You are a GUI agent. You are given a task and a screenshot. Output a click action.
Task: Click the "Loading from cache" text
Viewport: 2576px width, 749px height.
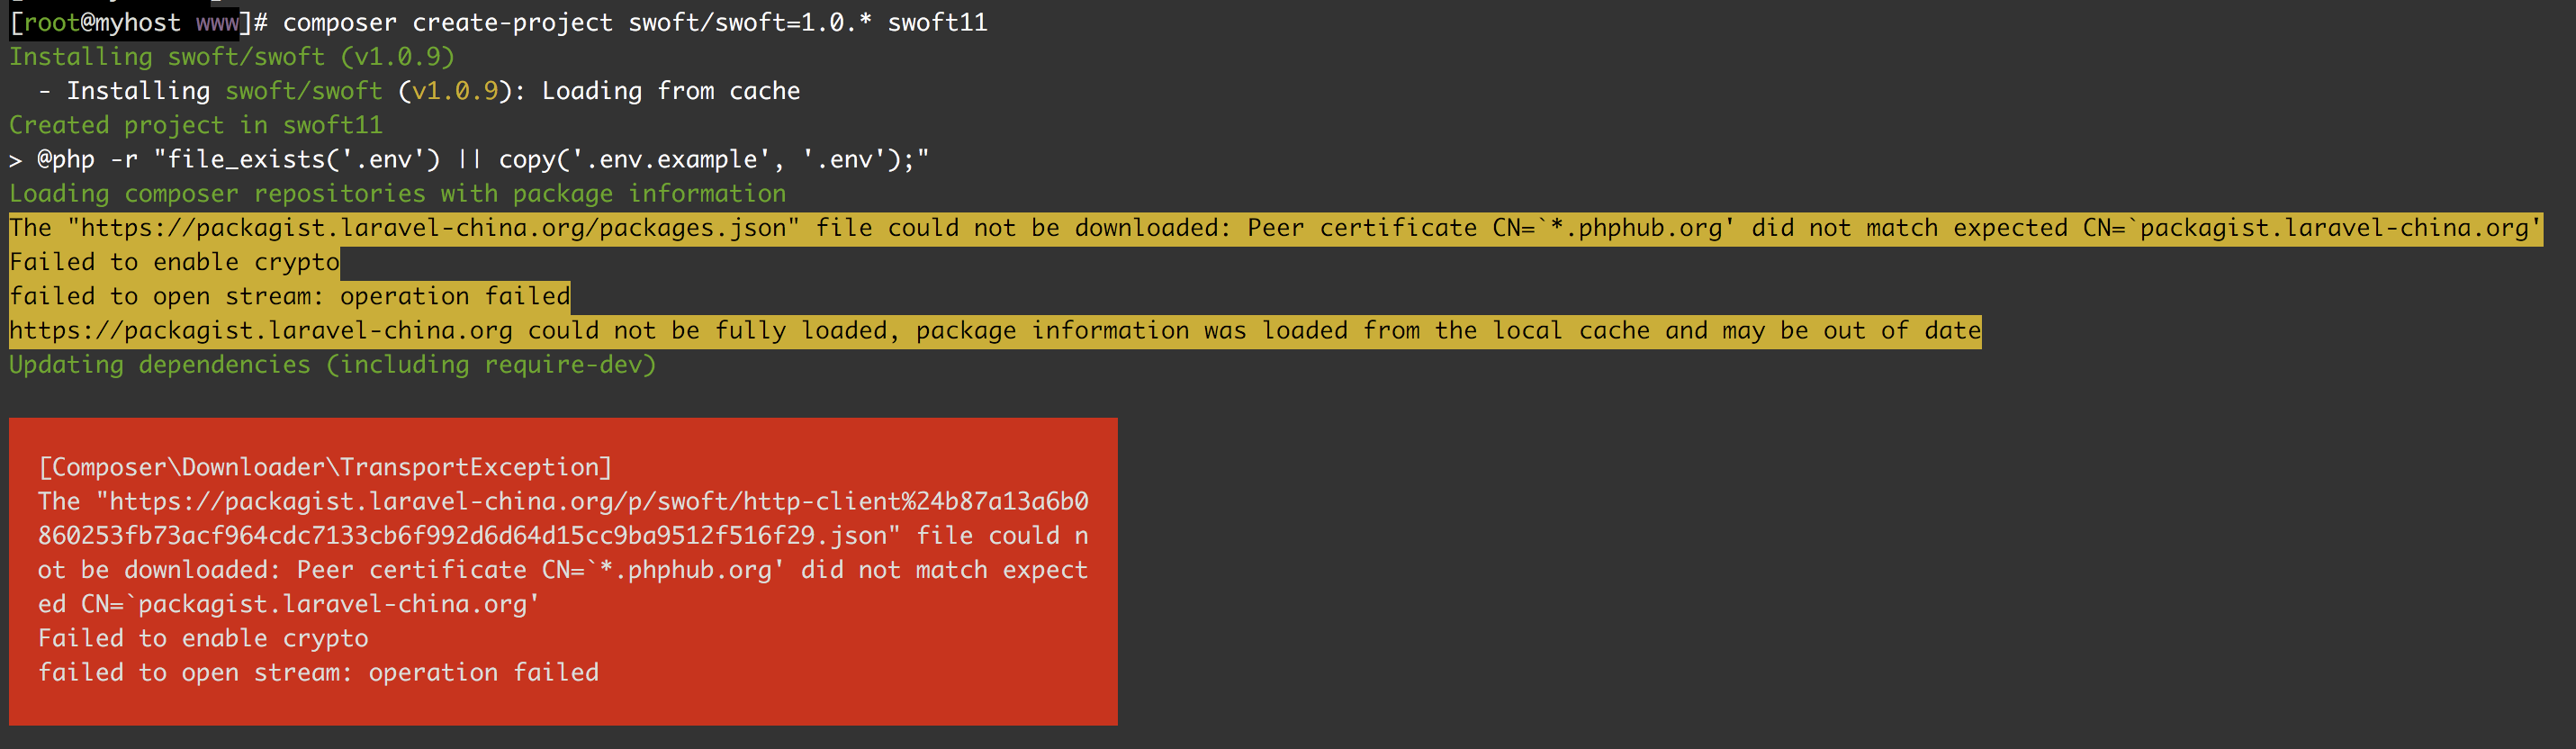click(670, 91)
